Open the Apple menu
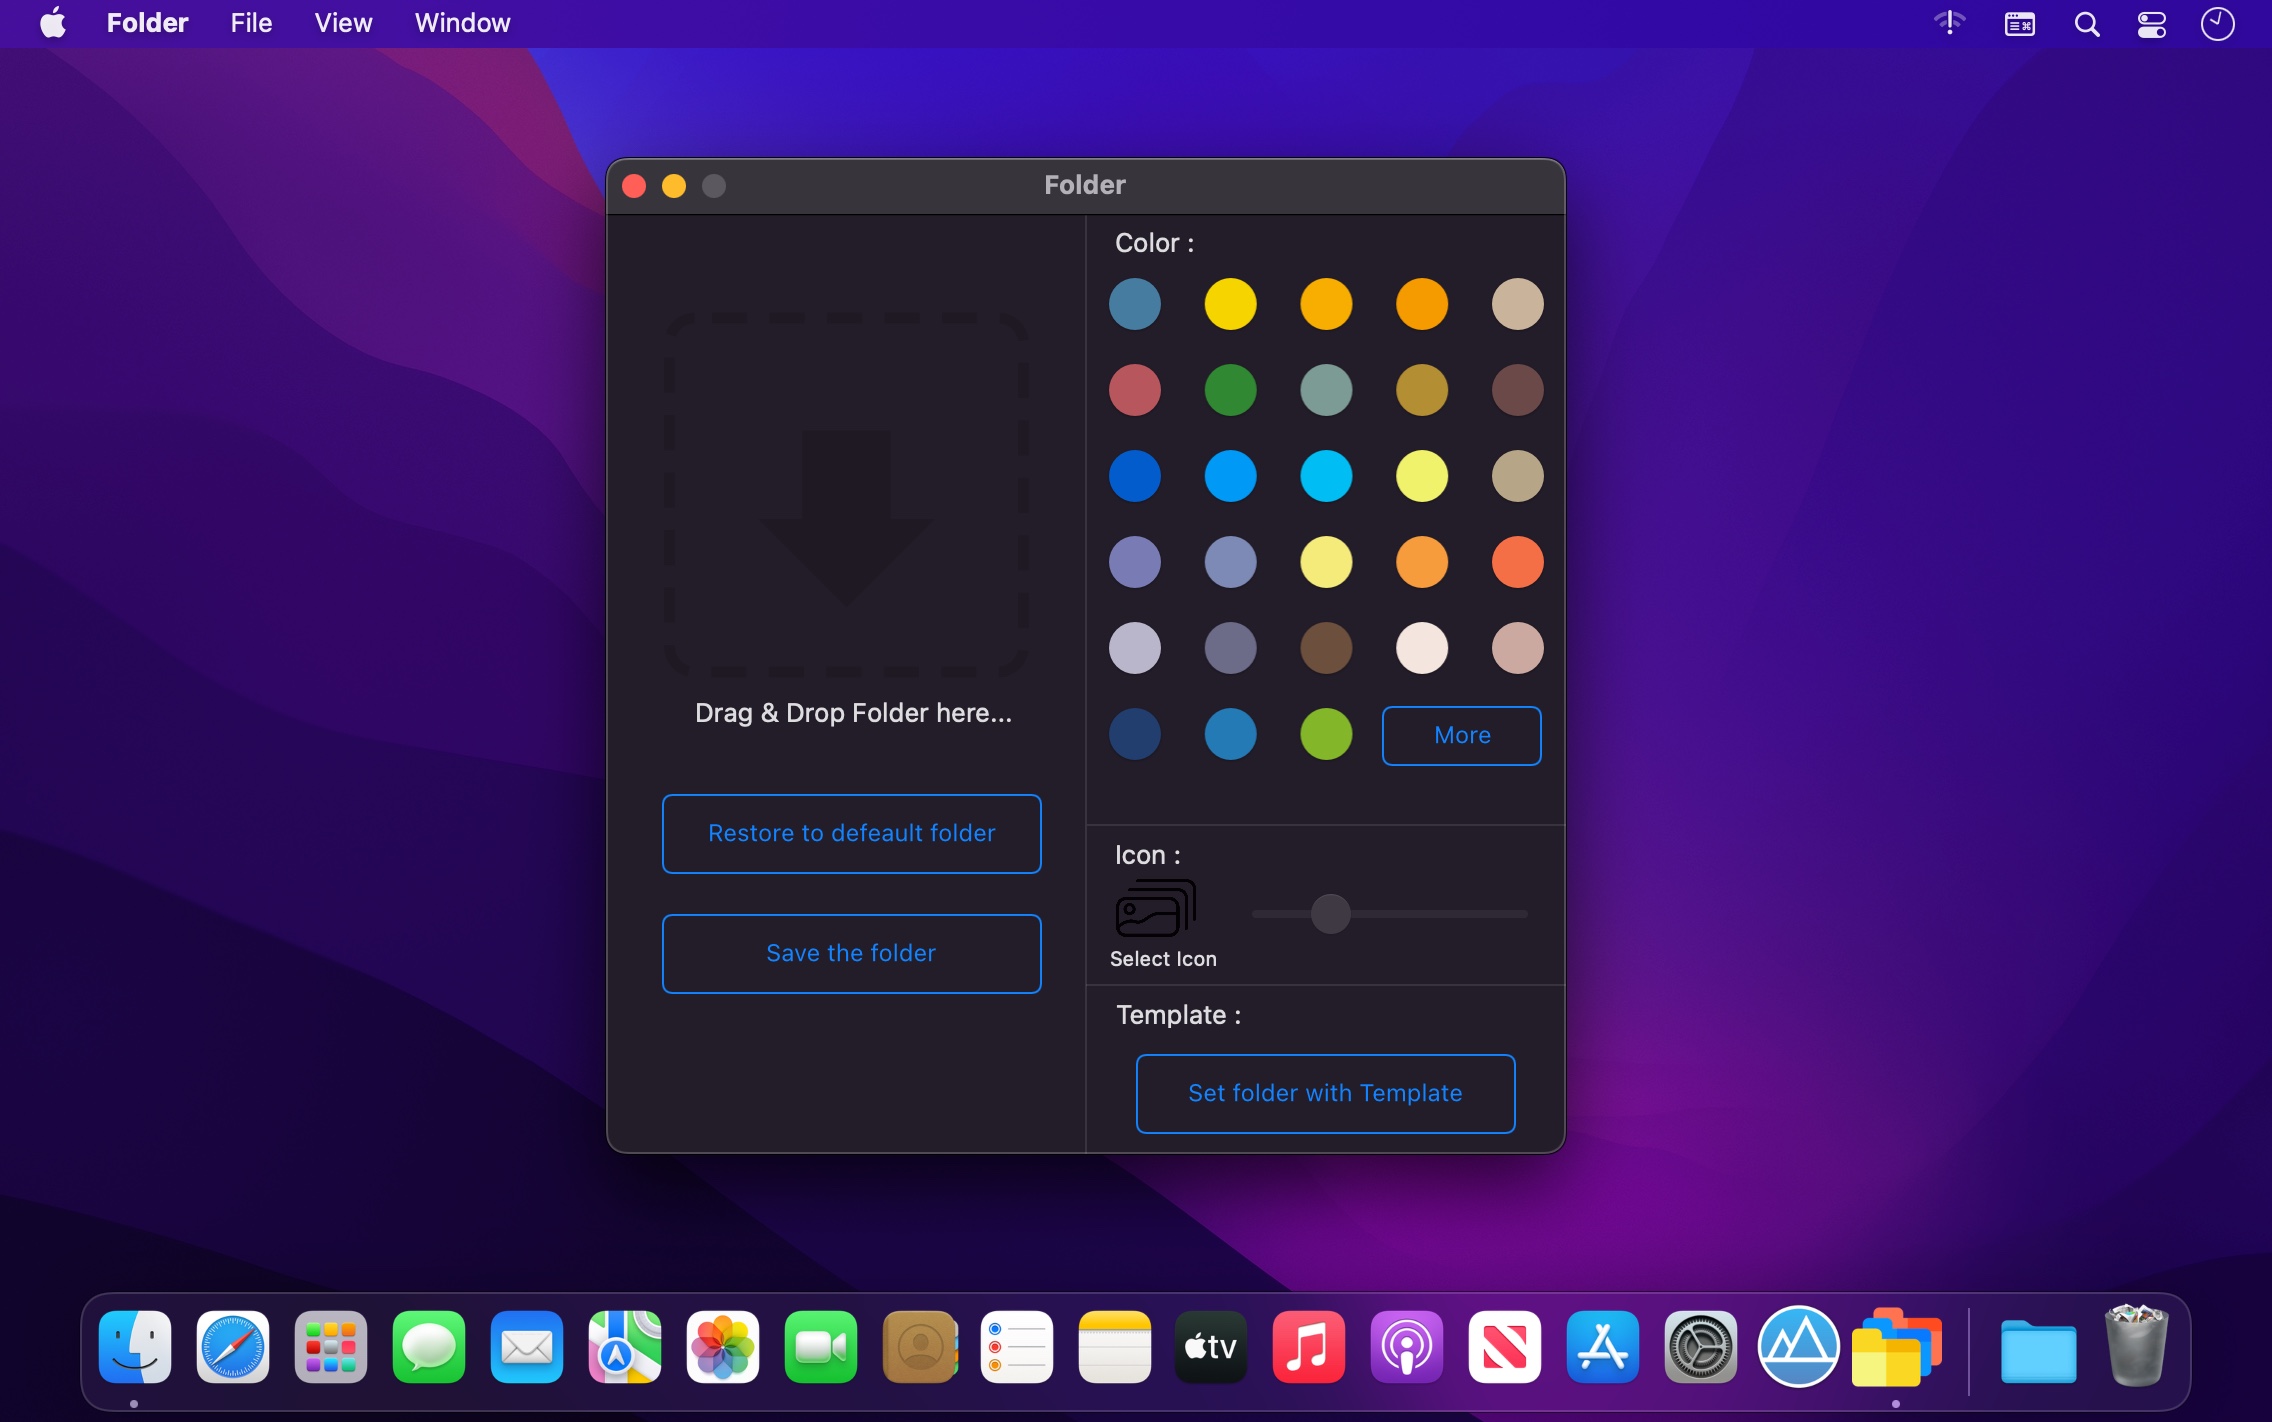2272x1422 pixels. pos(53,23)
